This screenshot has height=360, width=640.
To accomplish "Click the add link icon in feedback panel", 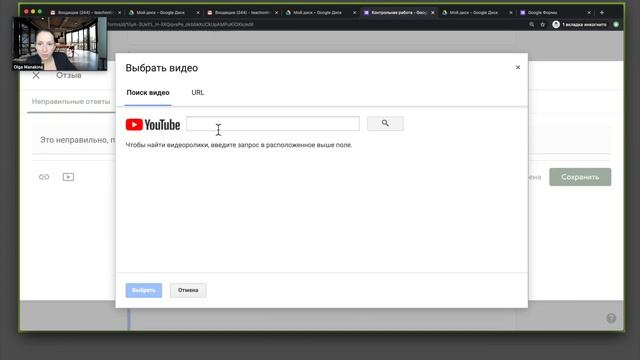I will click(x=44, y=177).
